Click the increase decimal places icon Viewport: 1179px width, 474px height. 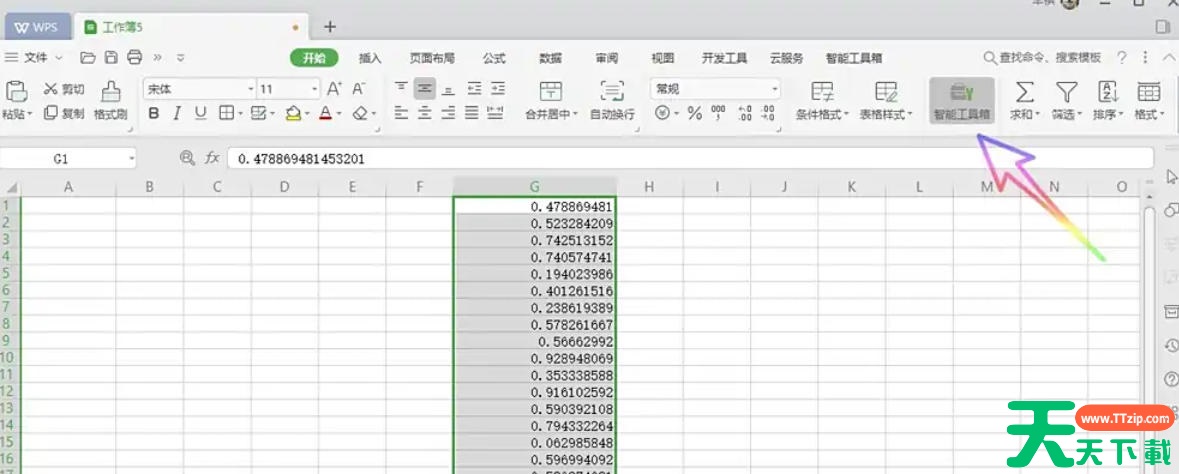coord(744,114)
